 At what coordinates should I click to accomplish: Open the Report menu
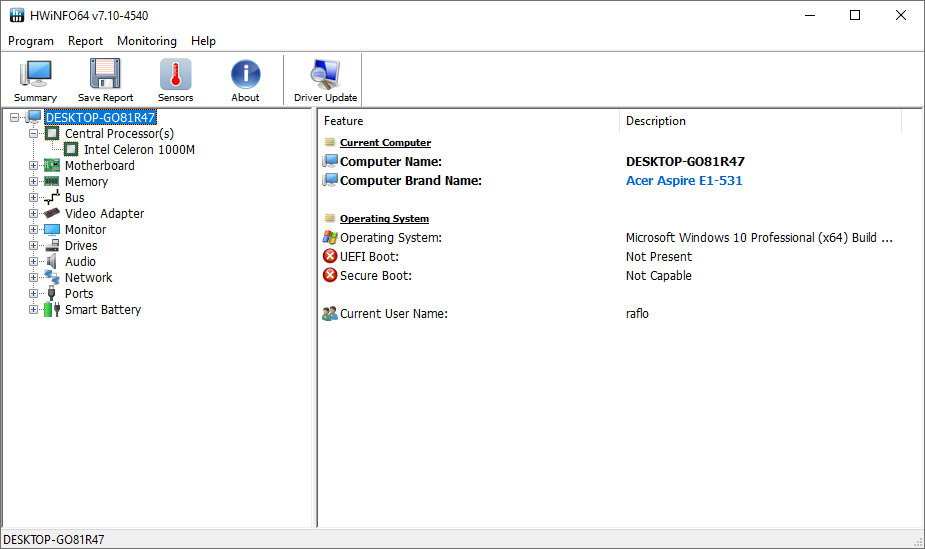click(x=85, y=41)
